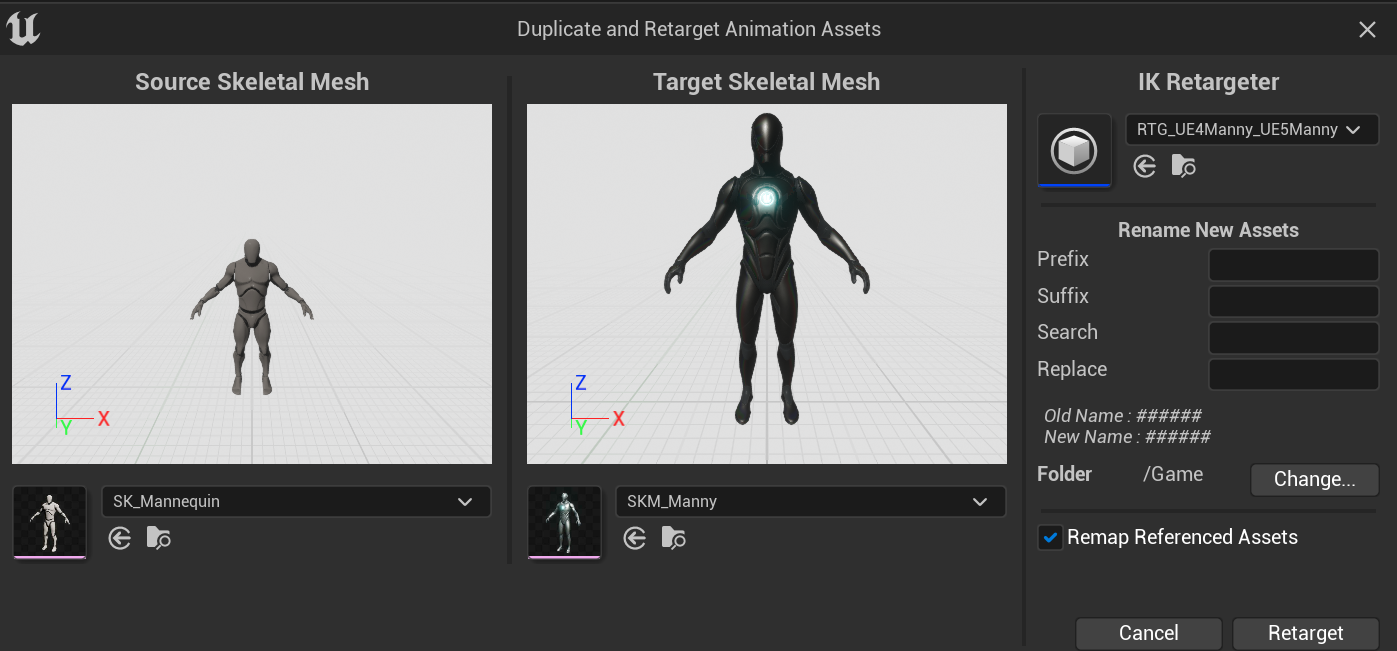Click the Source Skeletal Mesh heading

tap(252, 82)
